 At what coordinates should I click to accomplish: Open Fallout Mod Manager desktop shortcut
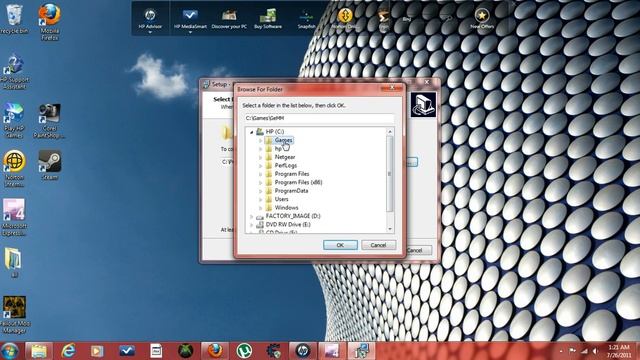tap(14, 315)
